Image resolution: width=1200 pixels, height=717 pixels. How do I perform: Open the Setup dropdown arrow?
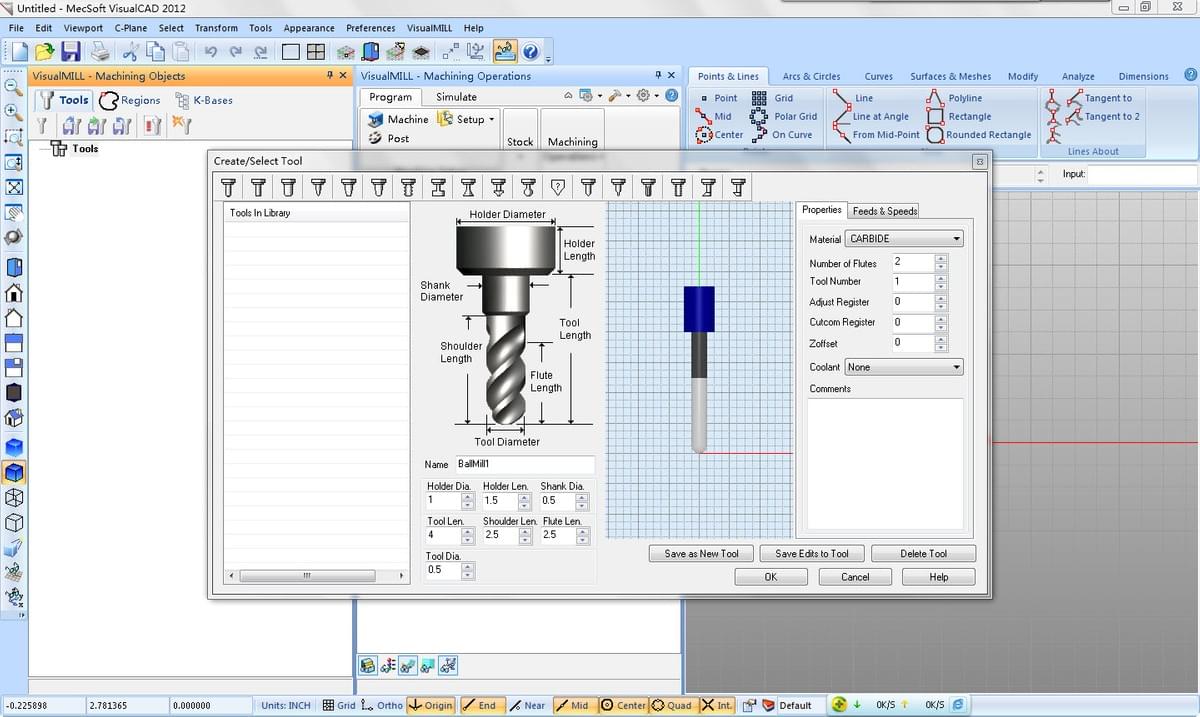coord(491,120)
